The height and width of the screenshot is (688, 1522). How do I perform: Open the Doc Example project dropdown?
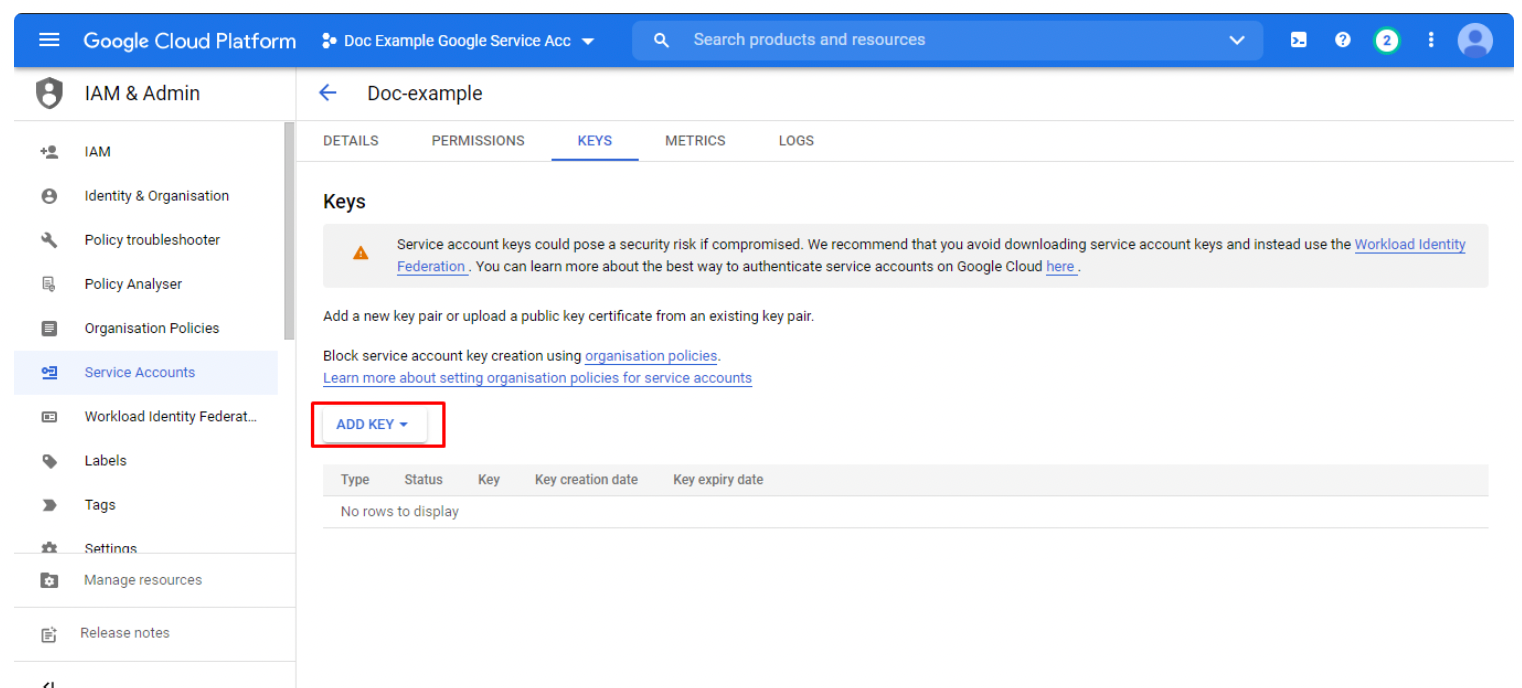coord(459,41)
